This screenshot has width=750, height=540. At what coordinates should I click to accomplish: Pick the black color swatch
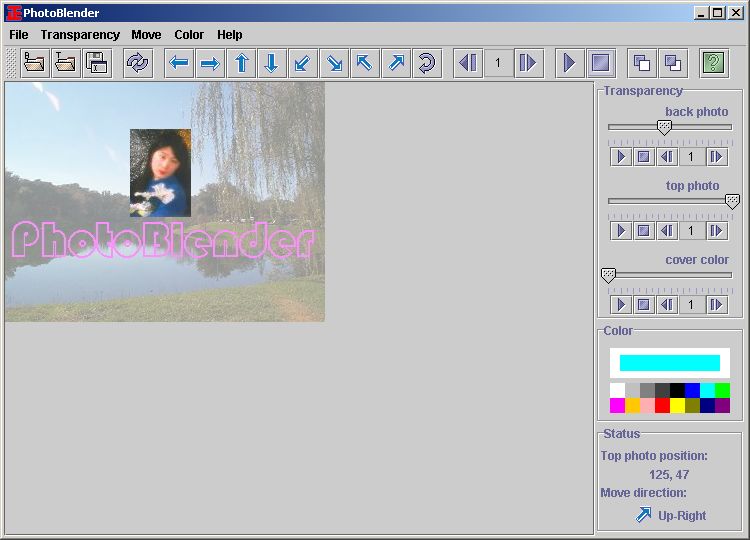point(677,390)
